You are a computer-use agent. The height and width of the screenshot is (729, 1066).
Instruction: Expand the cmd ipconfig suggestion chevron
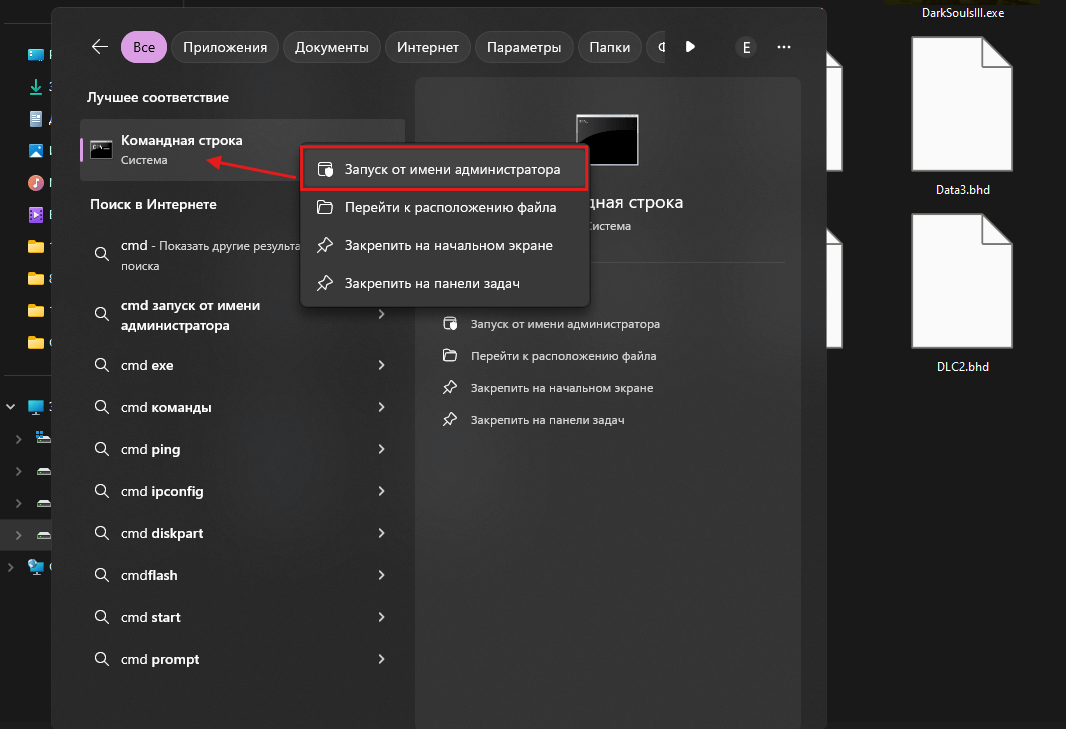click(381, 491)
